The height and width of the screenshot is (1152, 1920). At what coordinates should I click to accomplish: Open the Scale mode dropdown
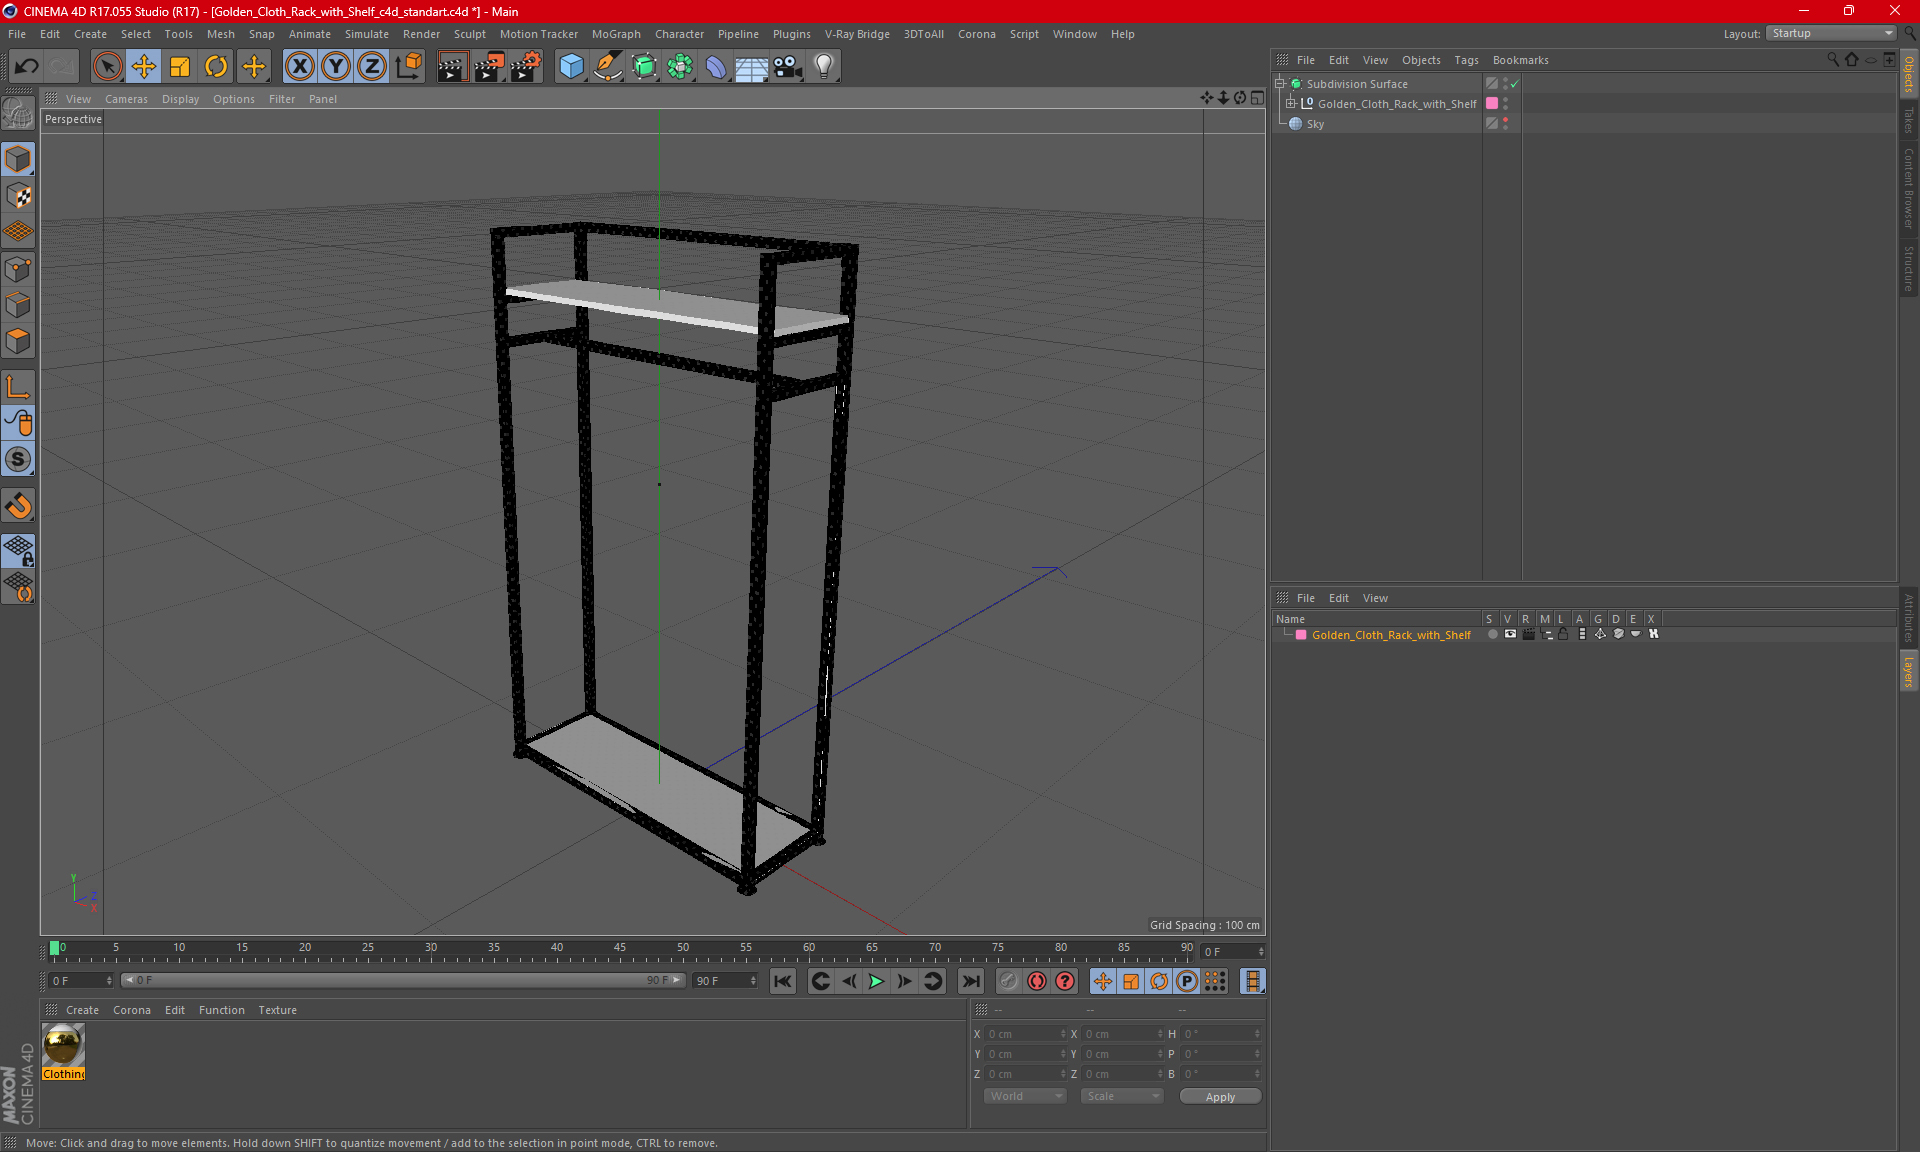(x=1122, y=1096)
